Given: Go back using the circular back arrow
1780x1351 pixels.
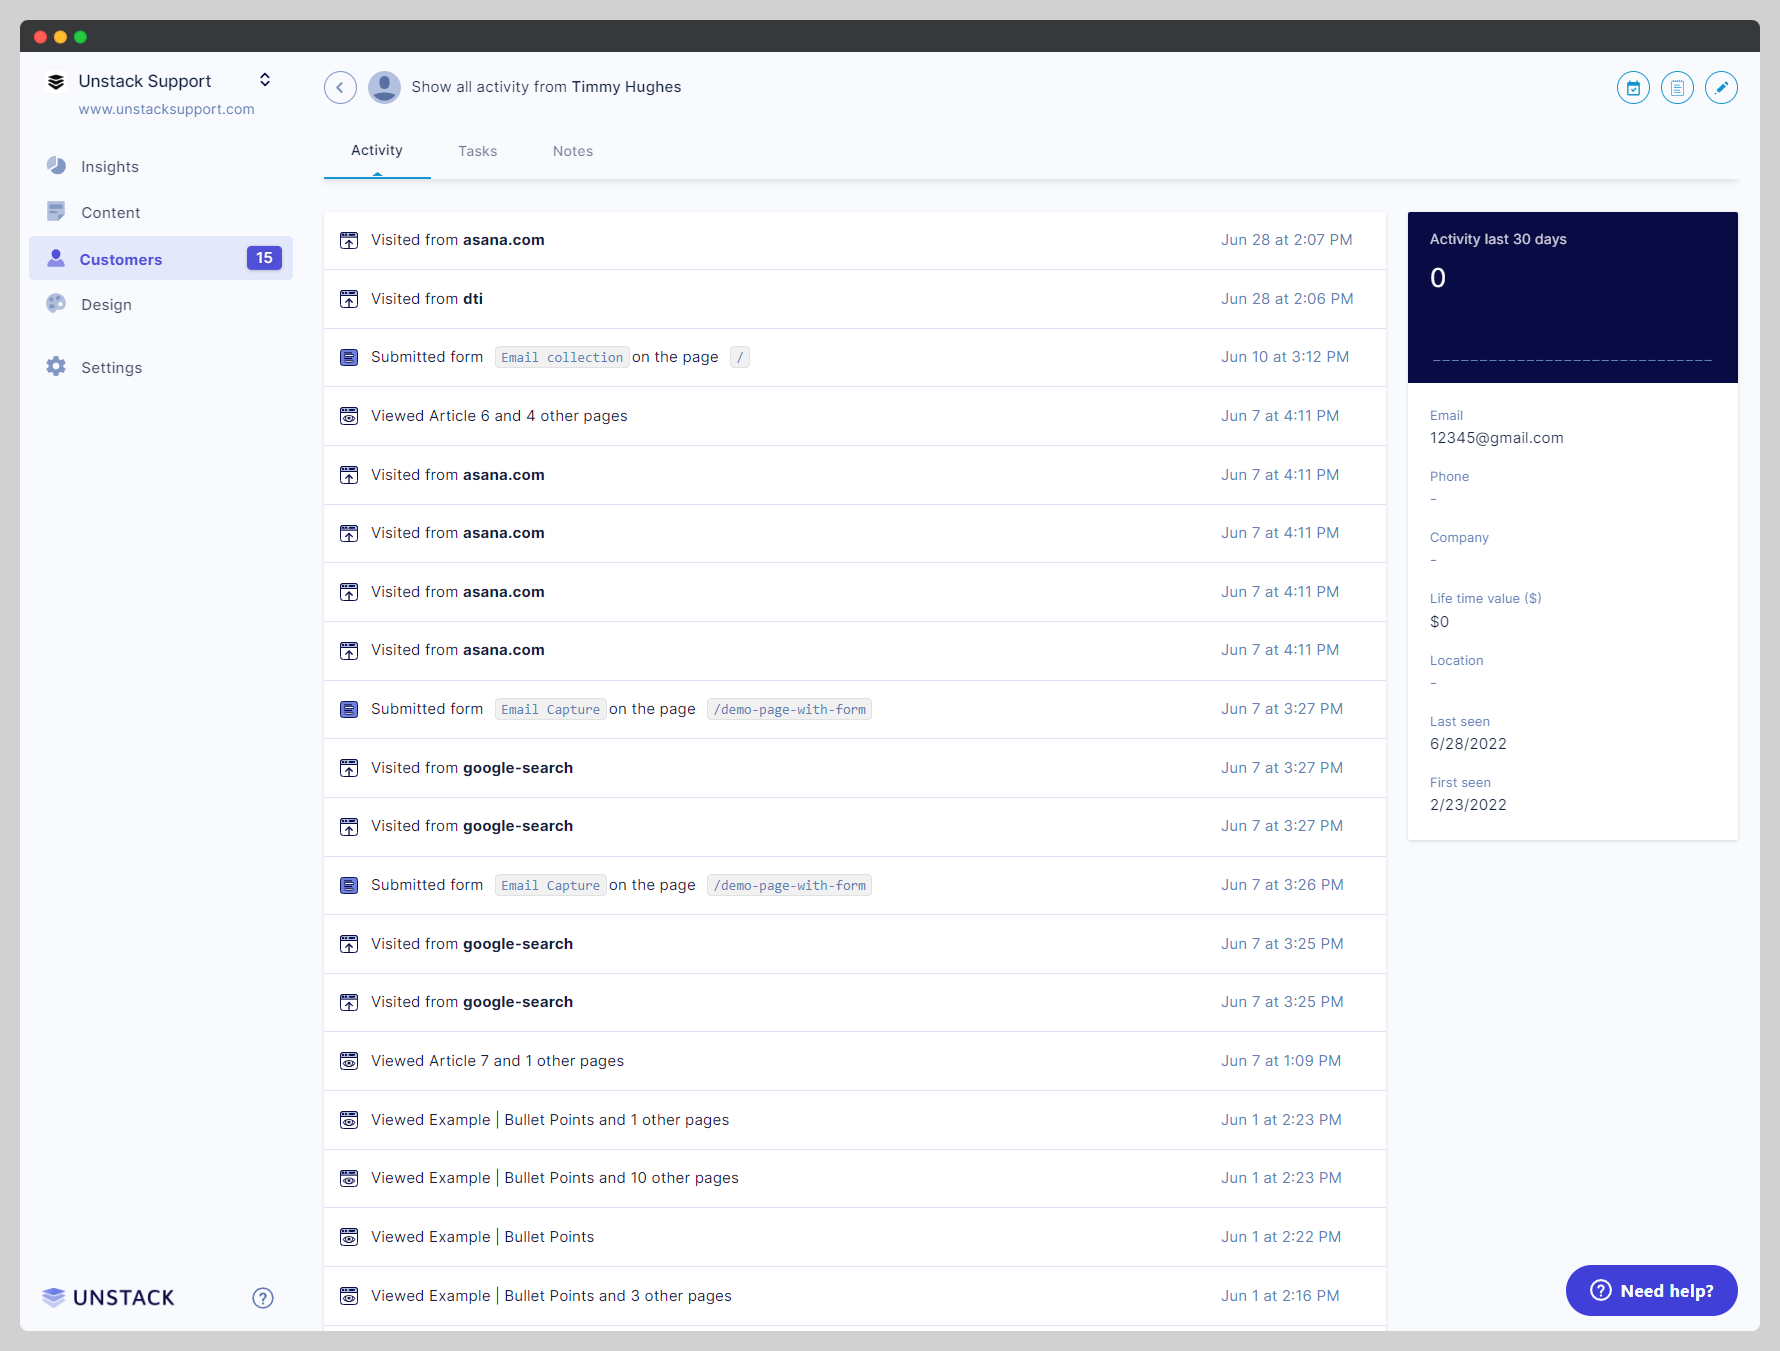Looking at the screenshot, I should 340,88.
